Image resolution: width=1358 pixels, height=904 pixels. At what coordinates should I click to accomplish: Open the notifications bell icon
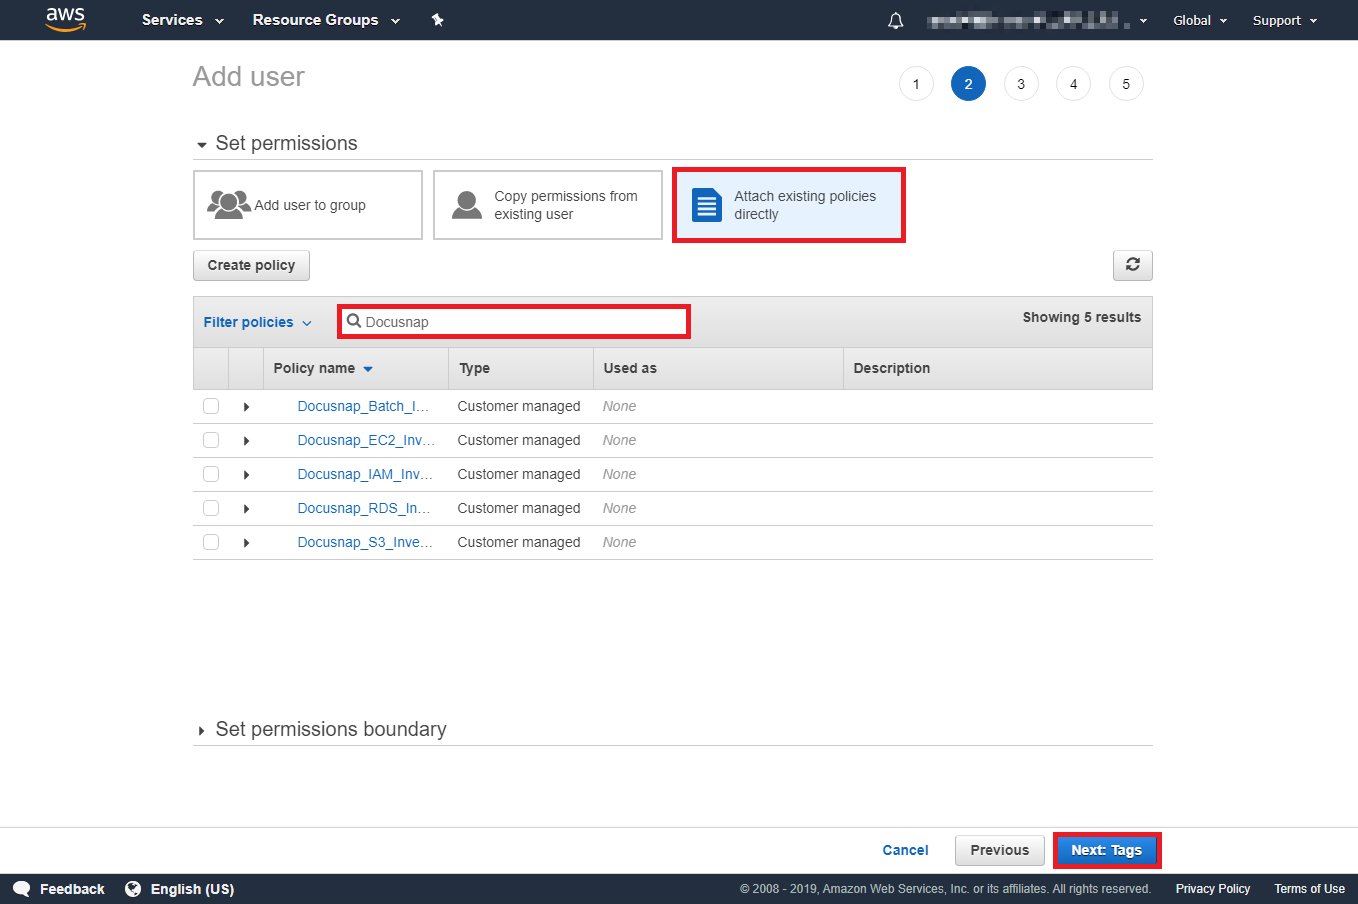coord(896,20)
